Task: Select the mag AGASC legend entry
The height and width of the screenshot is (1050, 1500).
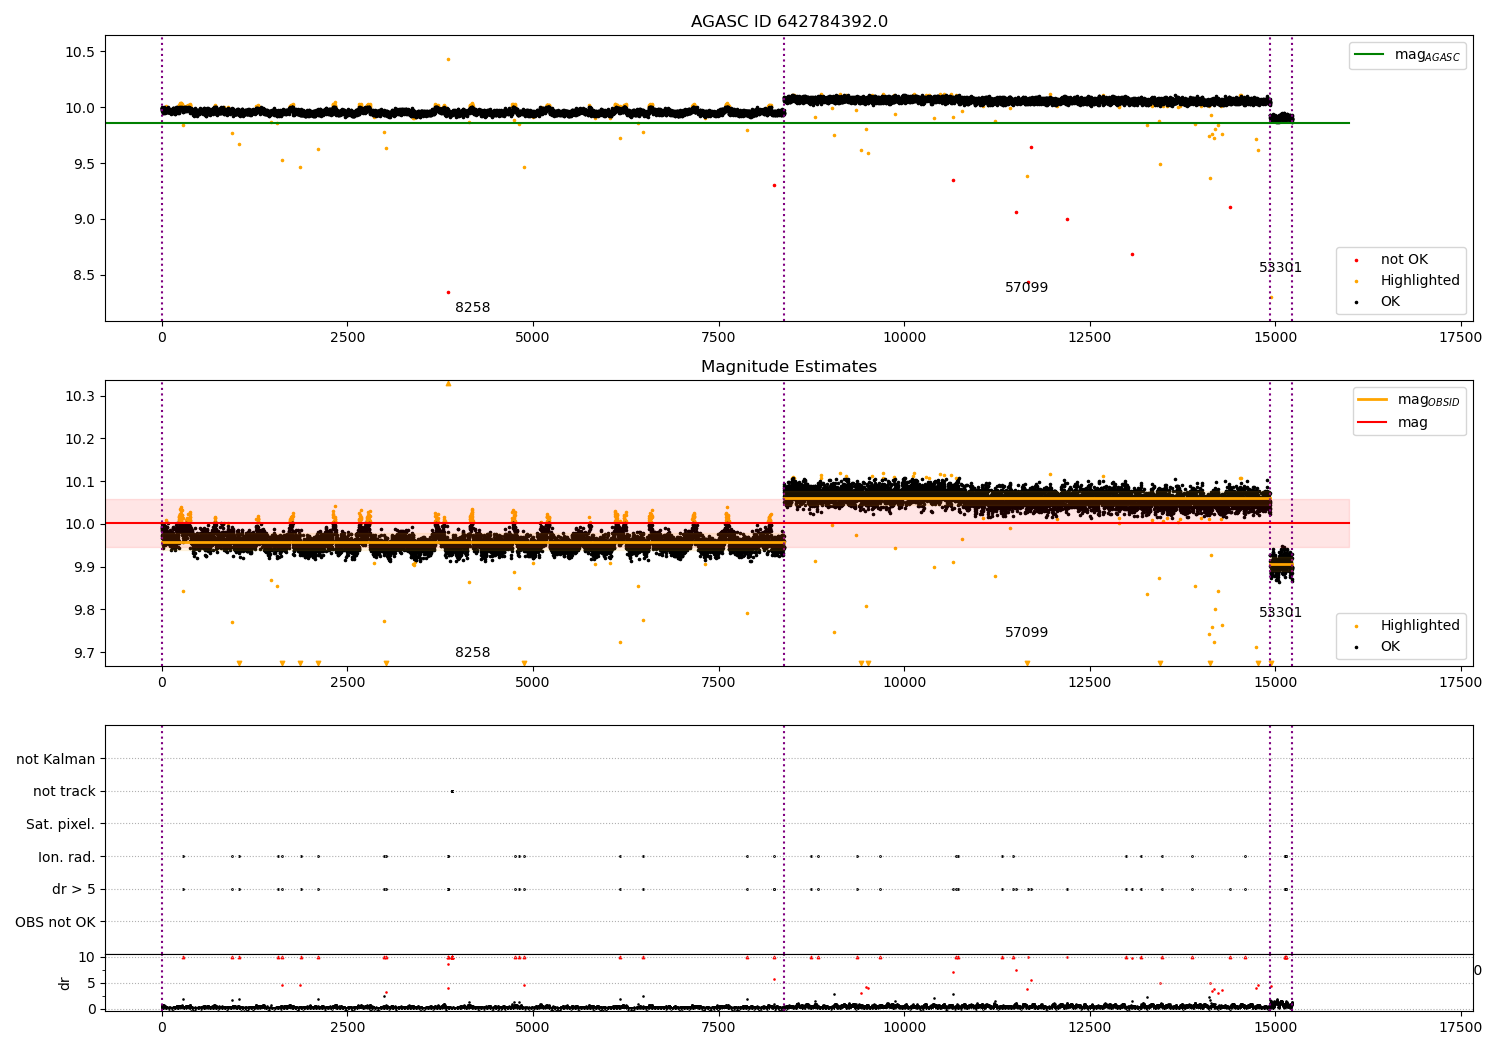Action: coord(1408,56)
